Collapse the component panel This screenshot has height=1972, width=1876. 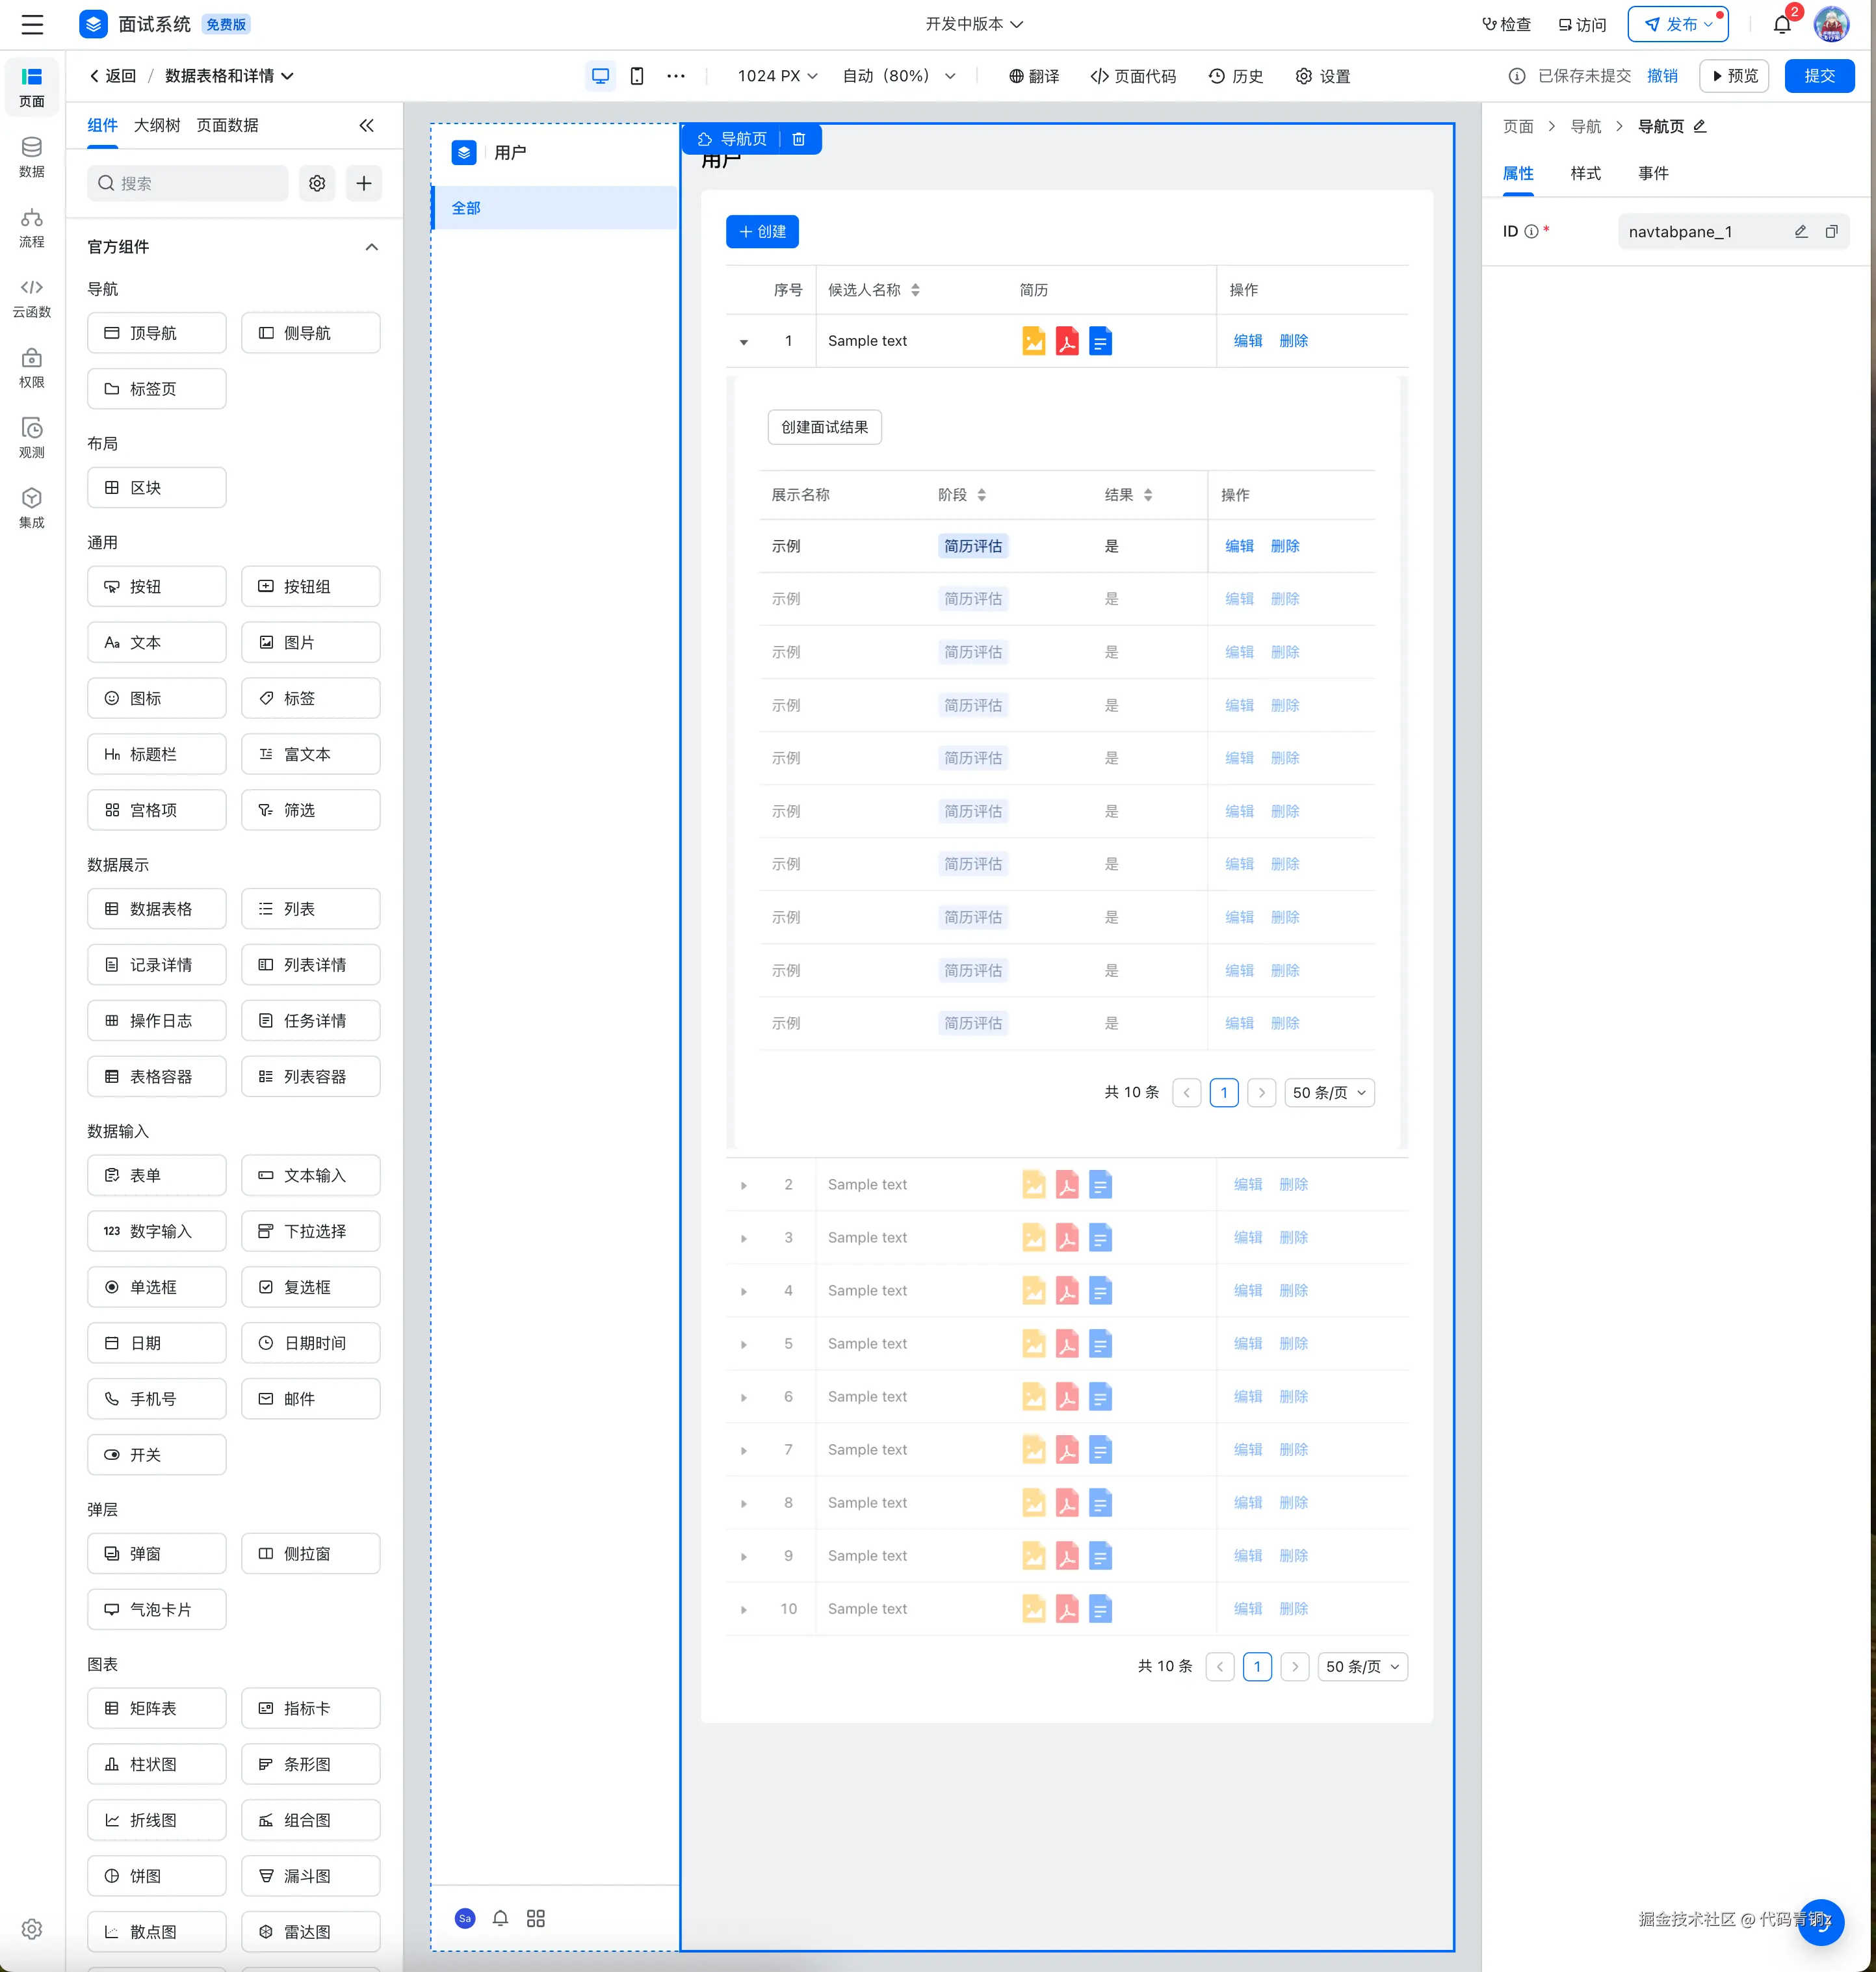pos(366,125)
